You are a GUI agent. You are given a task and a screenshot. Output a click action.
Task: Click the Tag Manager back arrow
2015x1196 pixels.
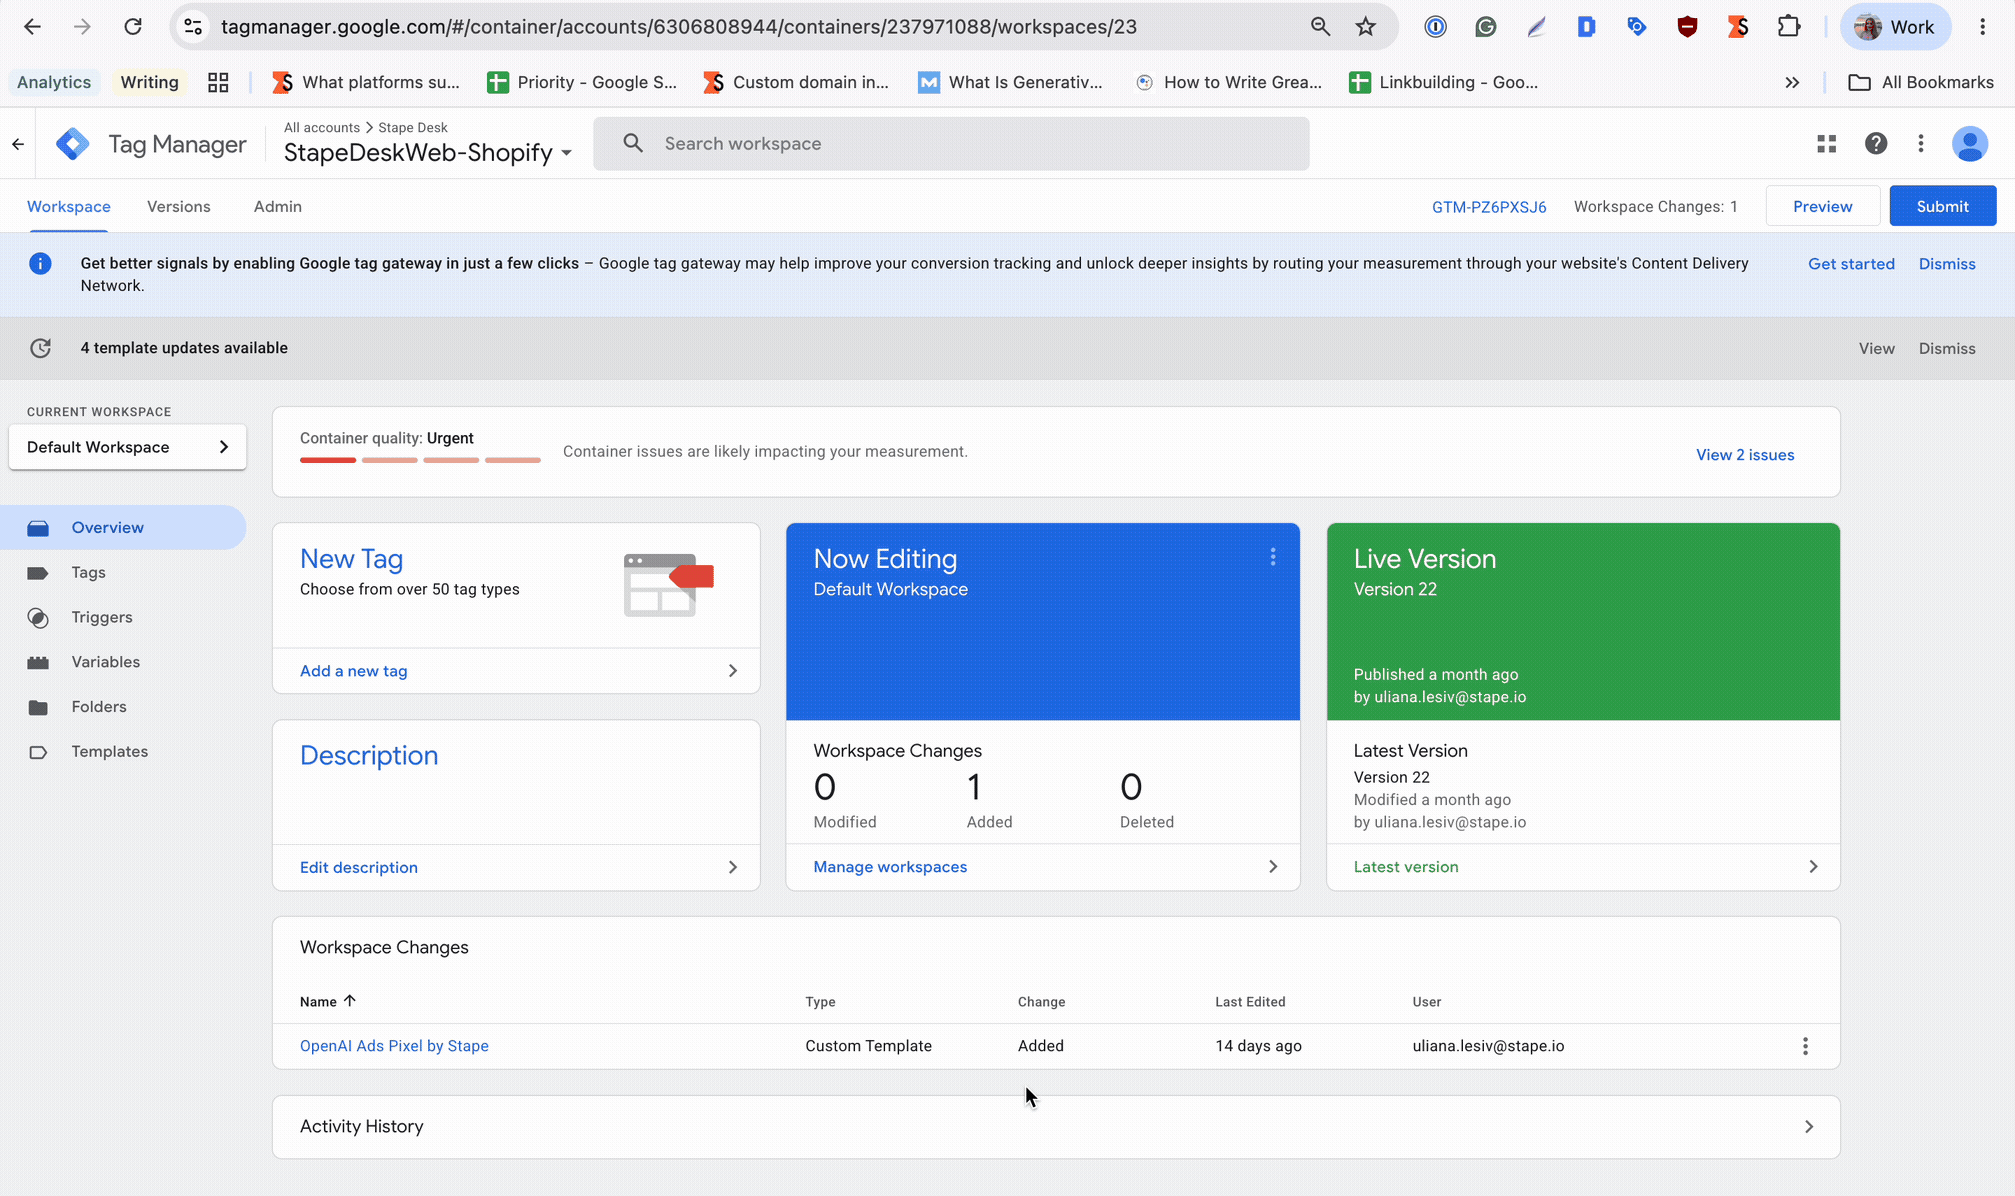[x=18, y=144]
